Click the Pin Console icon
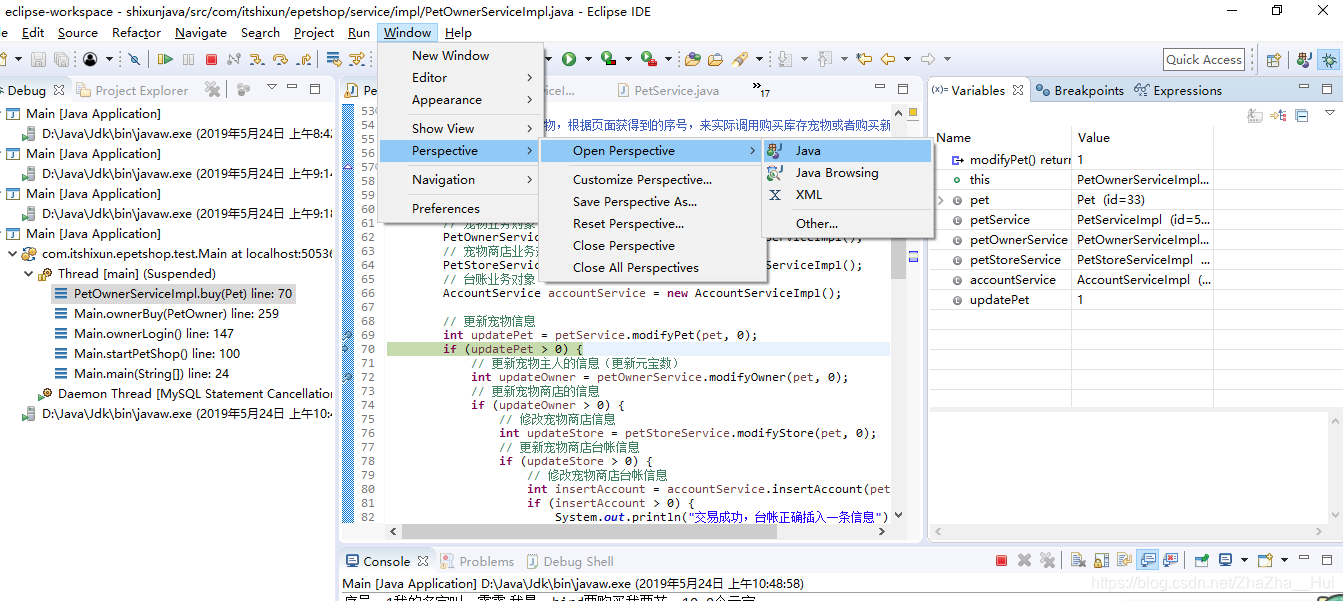1343x601 pixels. [1201, 560]
